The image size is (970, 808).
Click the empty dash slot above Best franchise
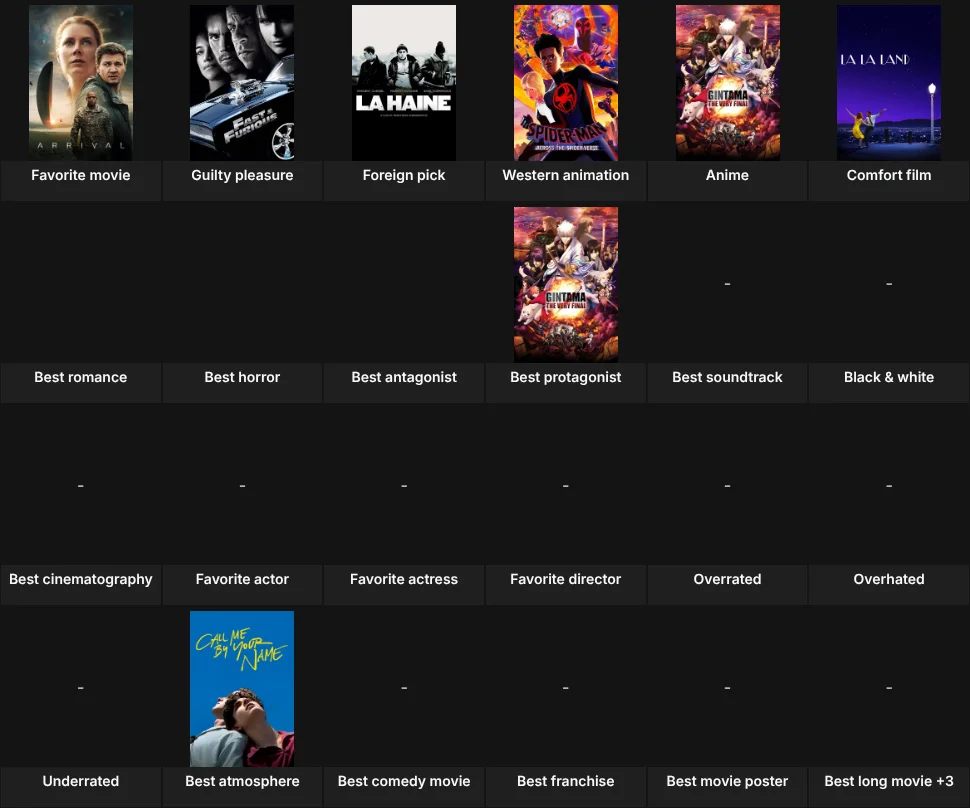coord(565,688)
